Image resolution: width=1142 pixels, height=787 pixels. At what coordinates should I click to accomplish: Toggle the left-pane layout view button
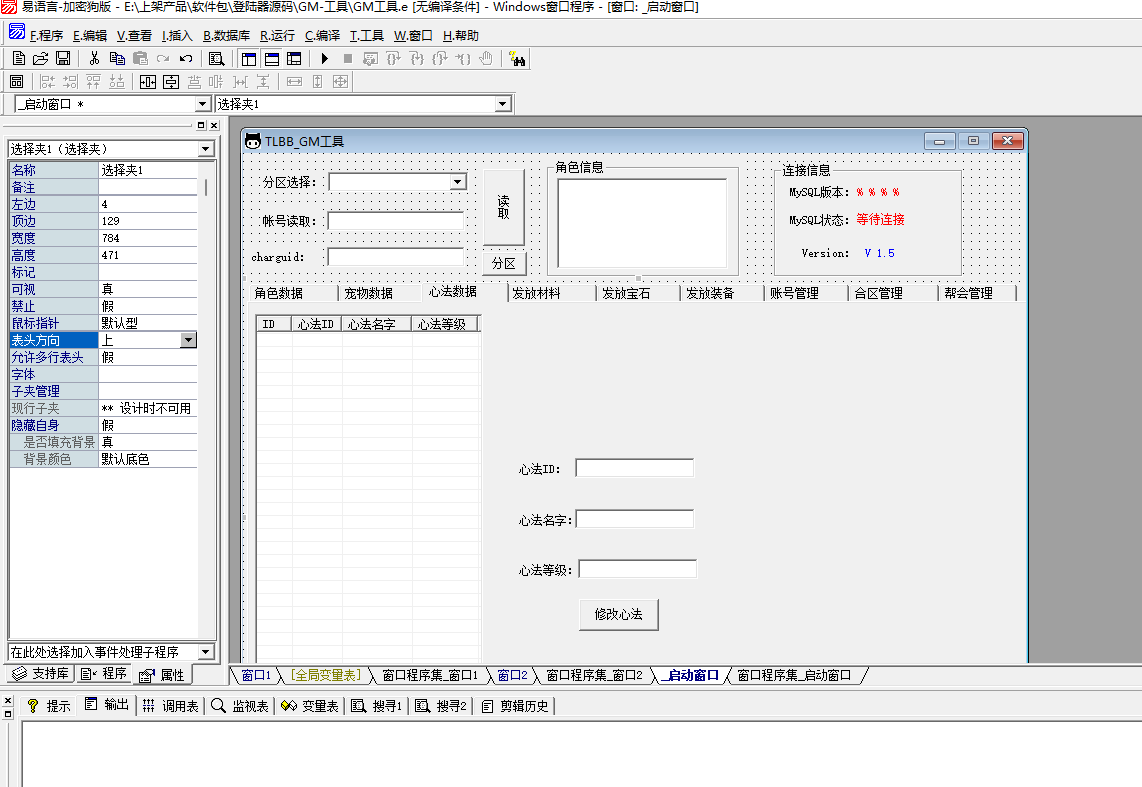248,59
